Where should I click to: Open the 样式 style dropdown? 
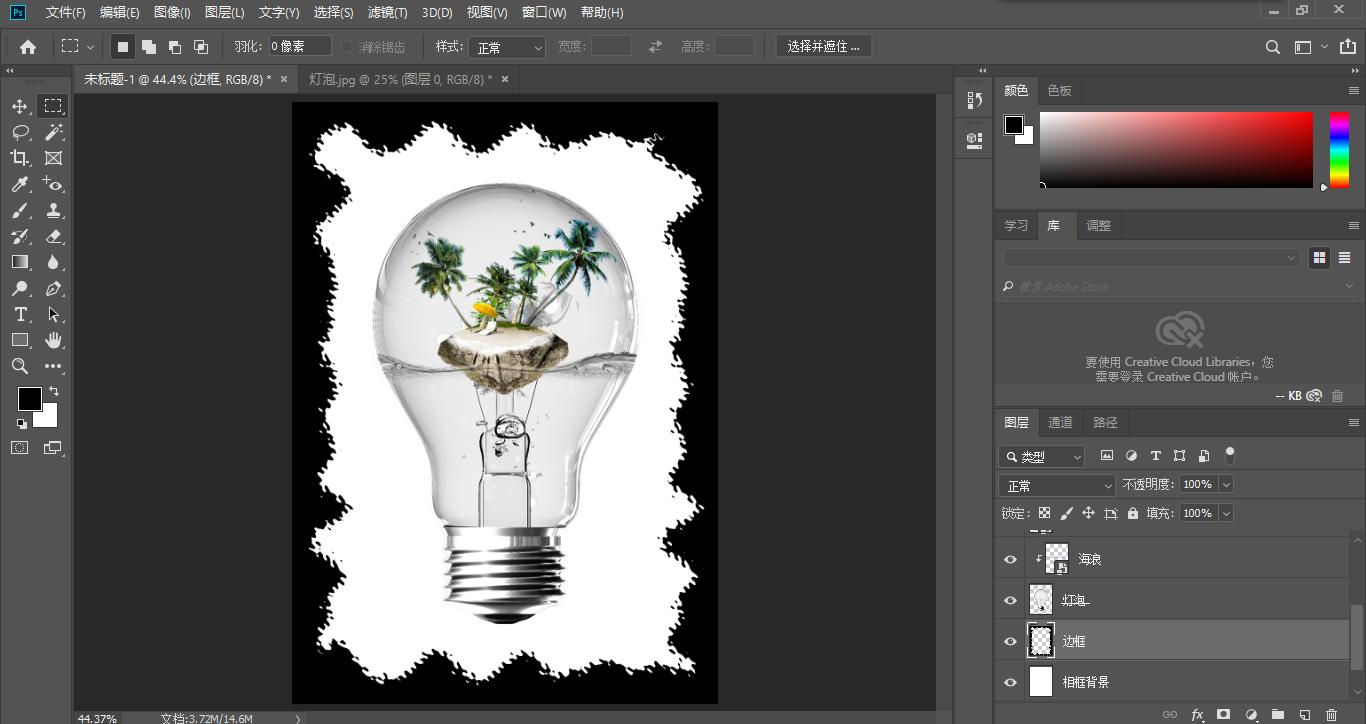pos(507,47)
